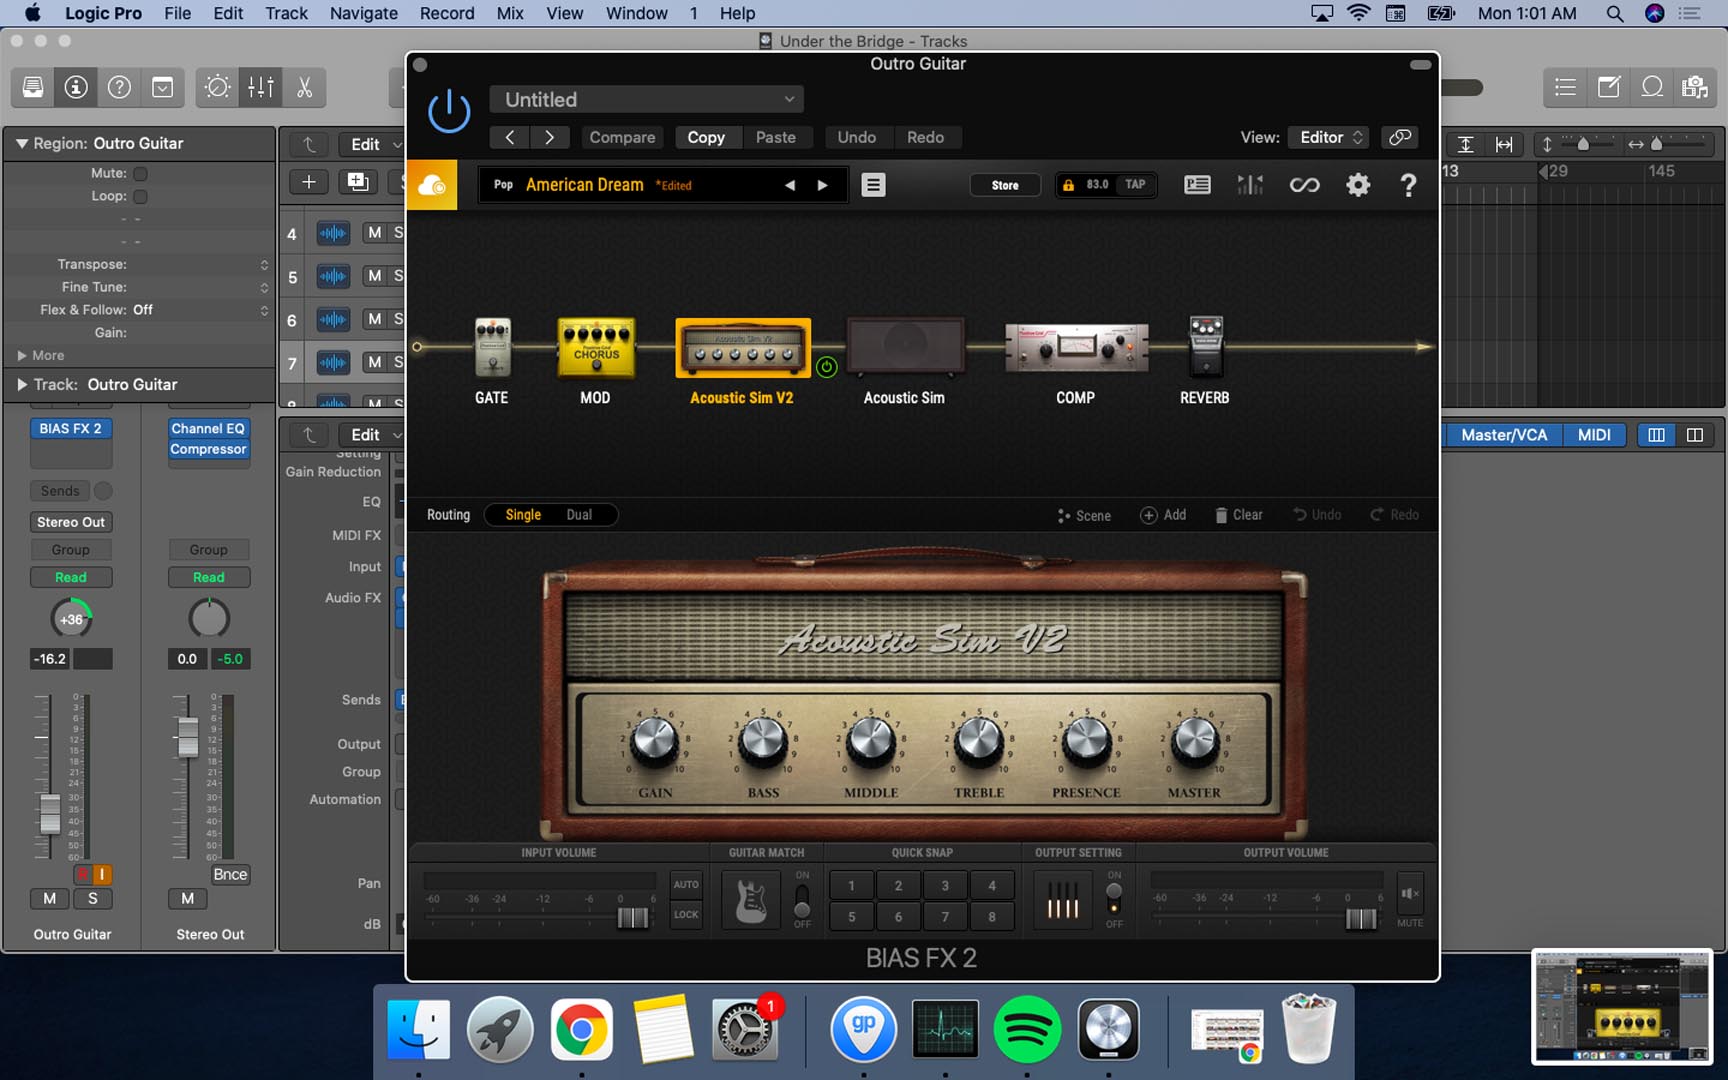The width and height of the screenshot is (1728, 1080).
Task: Select the Acoustic Sim cabinet
Action: [905, 346]
